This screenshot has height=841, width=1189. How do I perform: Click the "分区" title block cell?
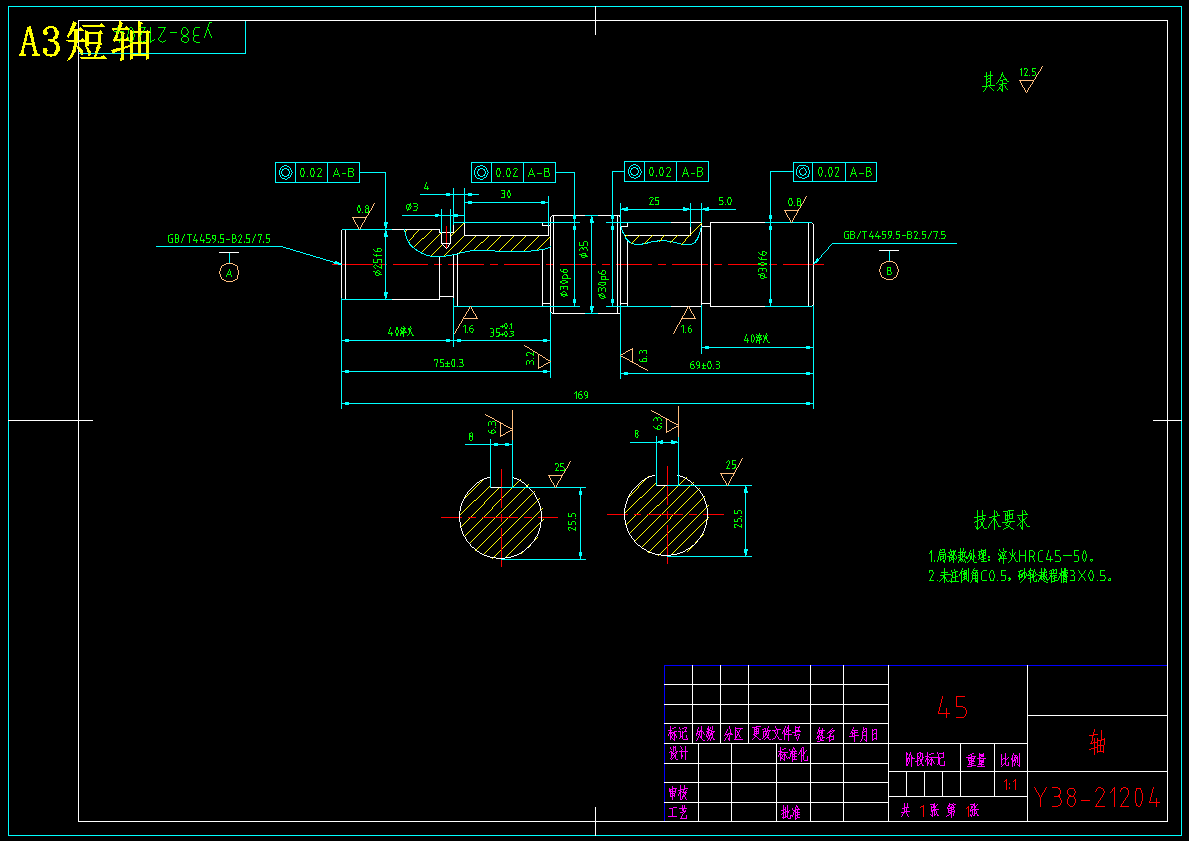coord(734,733)
